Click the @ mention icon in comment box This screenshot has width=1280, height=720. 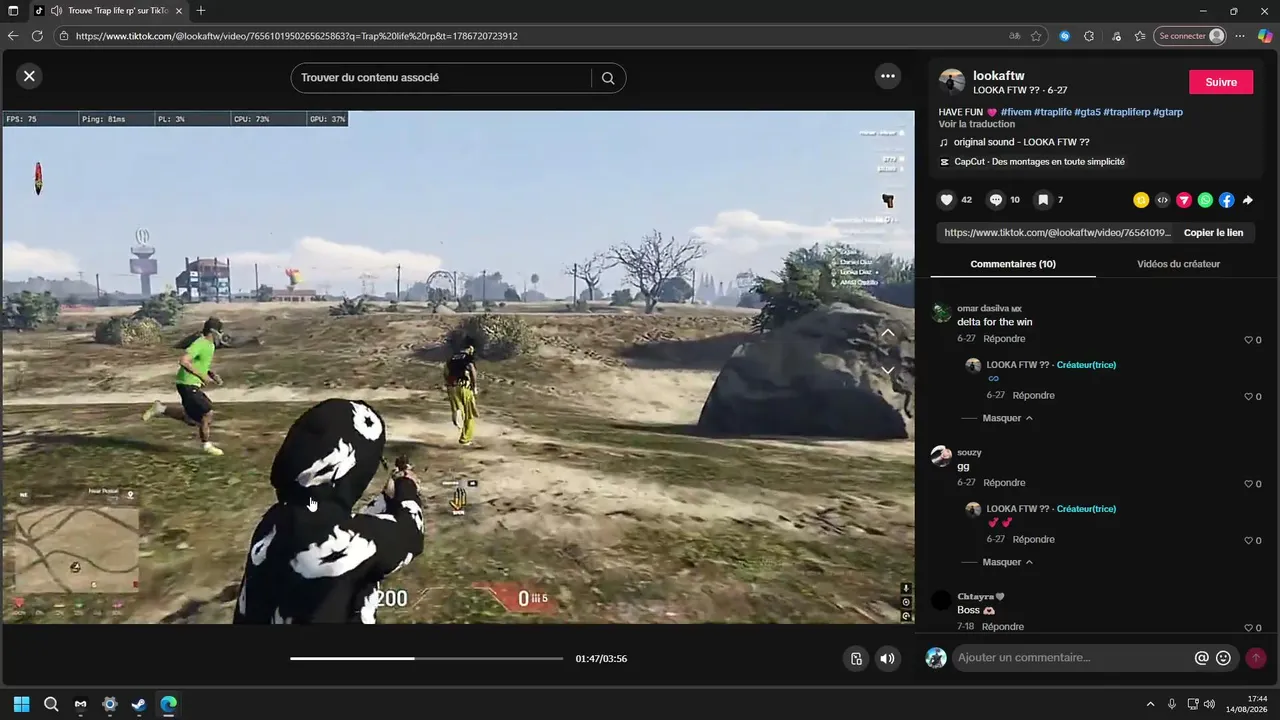click(1202, 658)
